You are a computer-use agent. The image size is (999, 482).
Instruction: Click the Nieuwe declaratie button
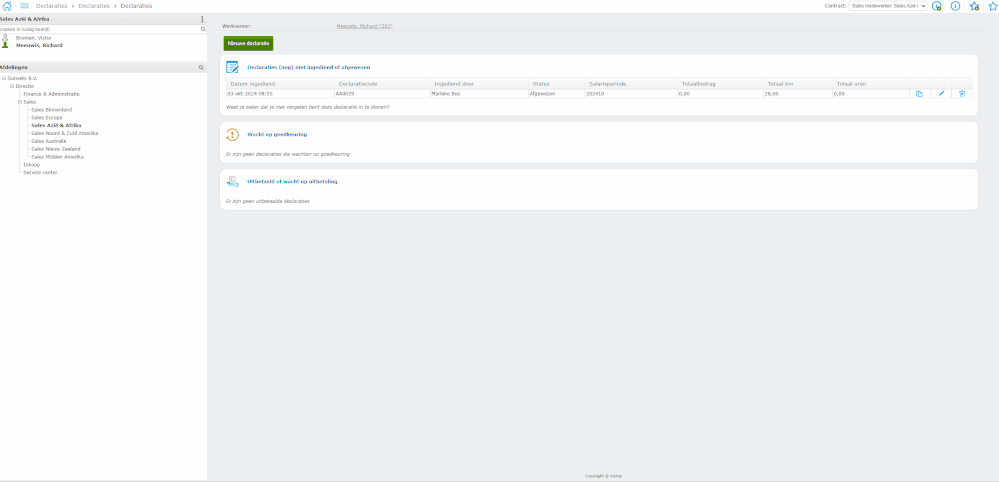(x=248, y=43)
